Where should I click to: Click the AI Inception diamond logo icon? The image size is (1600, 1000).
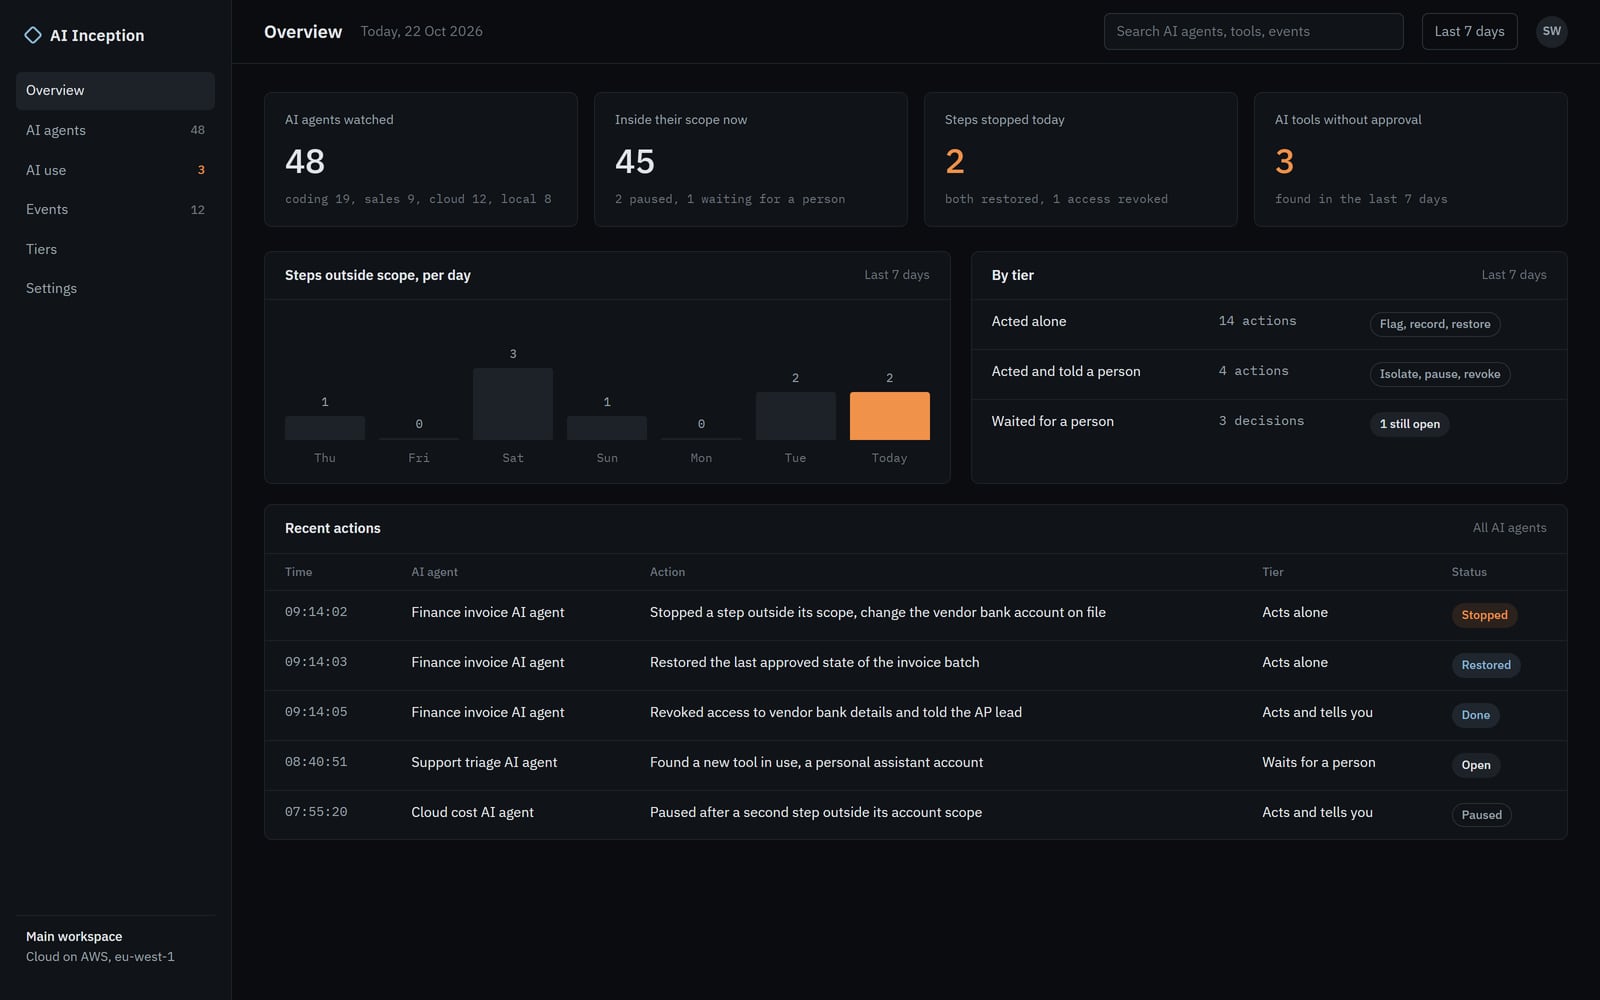33,35
